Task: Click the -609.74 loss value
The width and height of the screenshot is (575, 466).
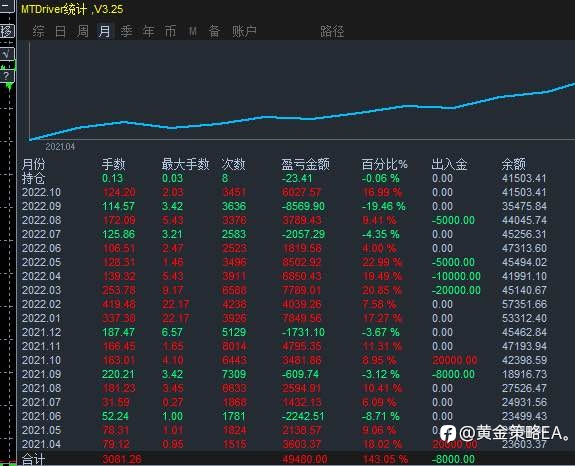Action: click(x=300, y=374)
